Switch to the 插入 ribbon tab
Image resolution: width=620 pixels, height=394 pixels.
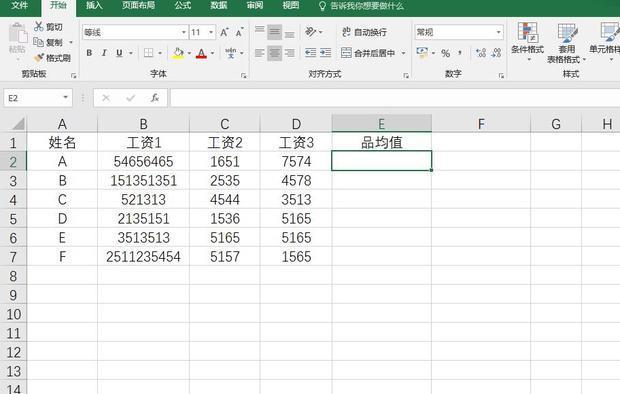(94, 6)
